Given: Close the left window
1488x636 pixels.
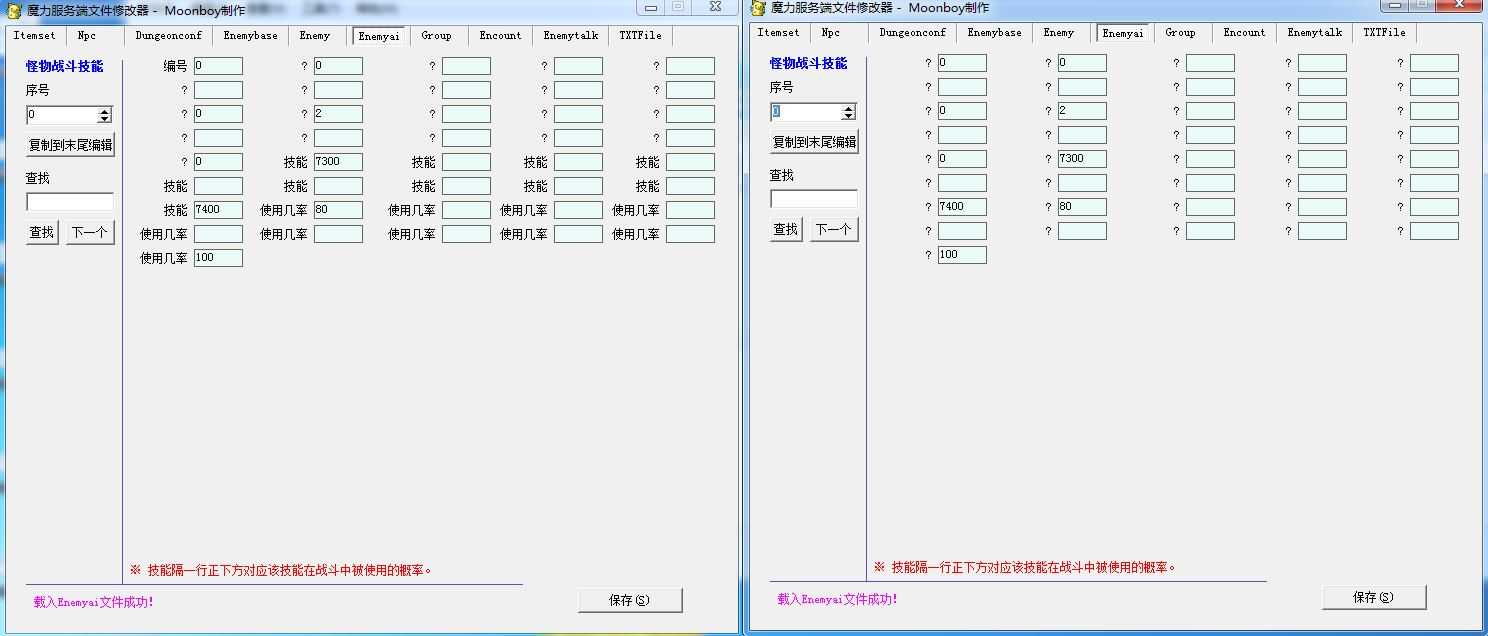Looking at the screenshot, I should click(716, 7).
